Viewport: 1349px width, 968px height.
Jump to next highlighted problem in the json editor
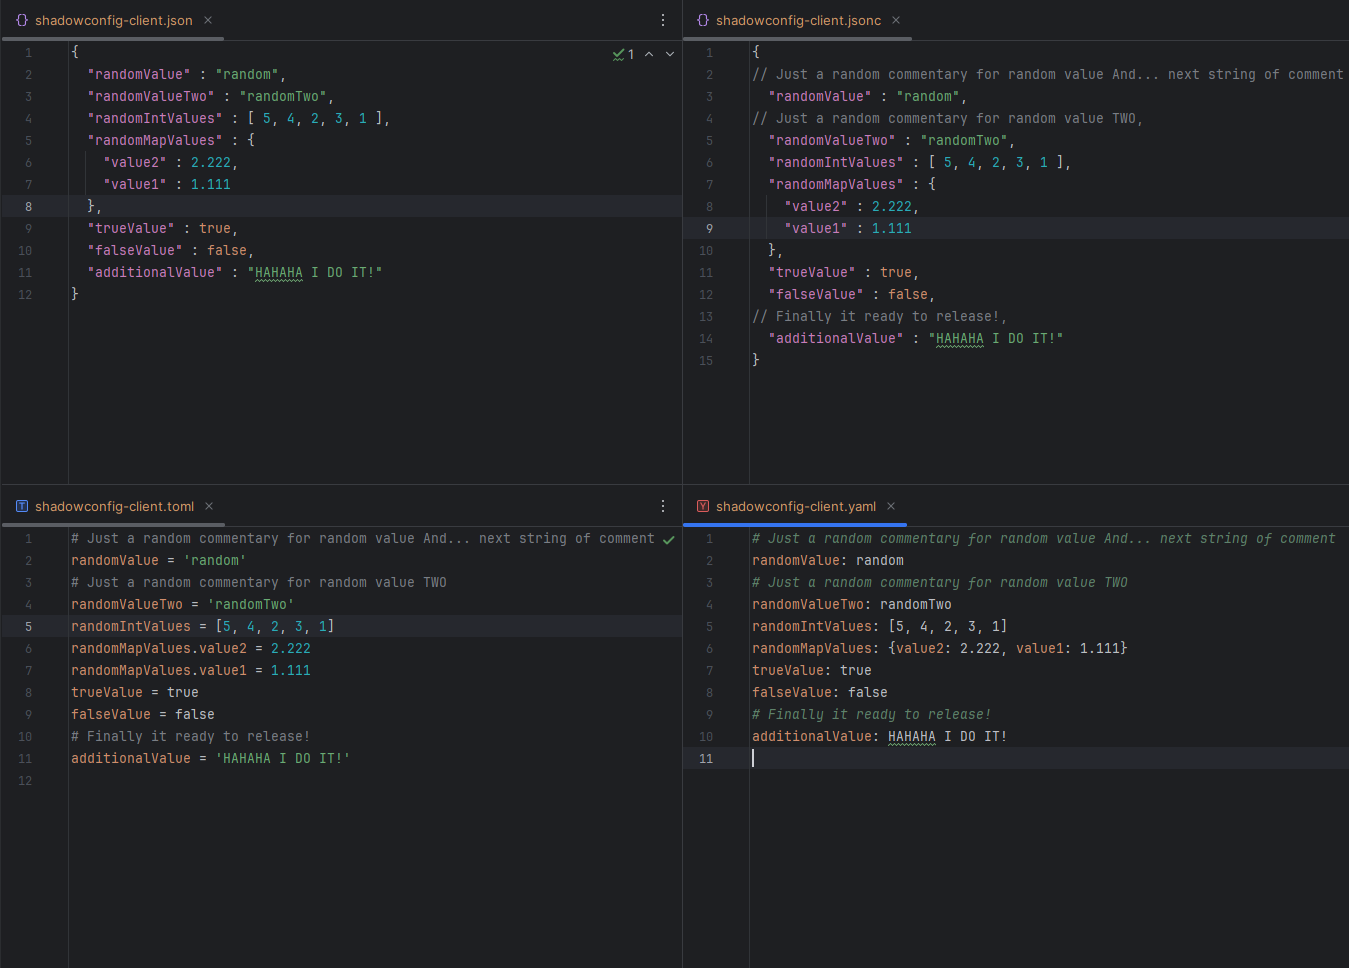point(670,54)
